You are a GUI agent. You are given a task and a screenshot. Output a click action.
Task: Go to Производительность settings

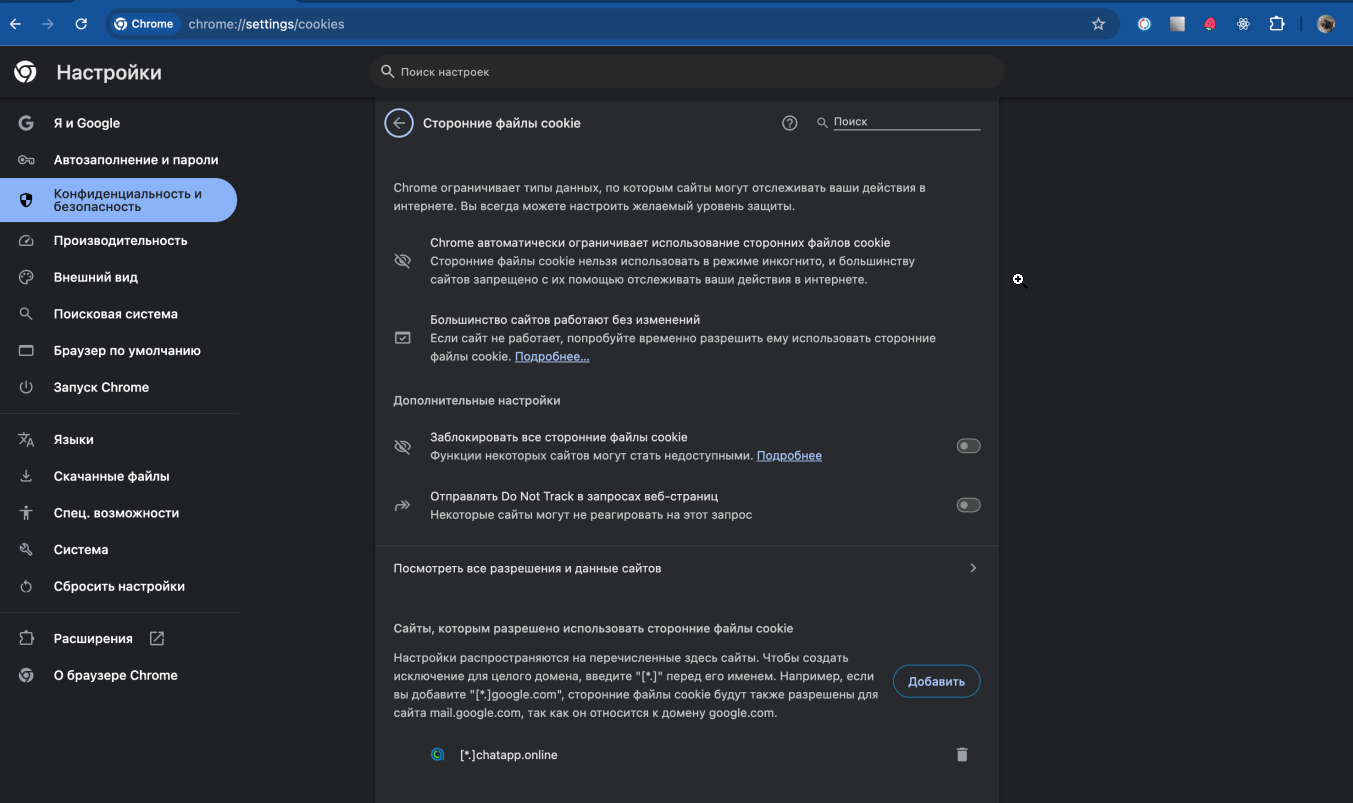(120, 241)
